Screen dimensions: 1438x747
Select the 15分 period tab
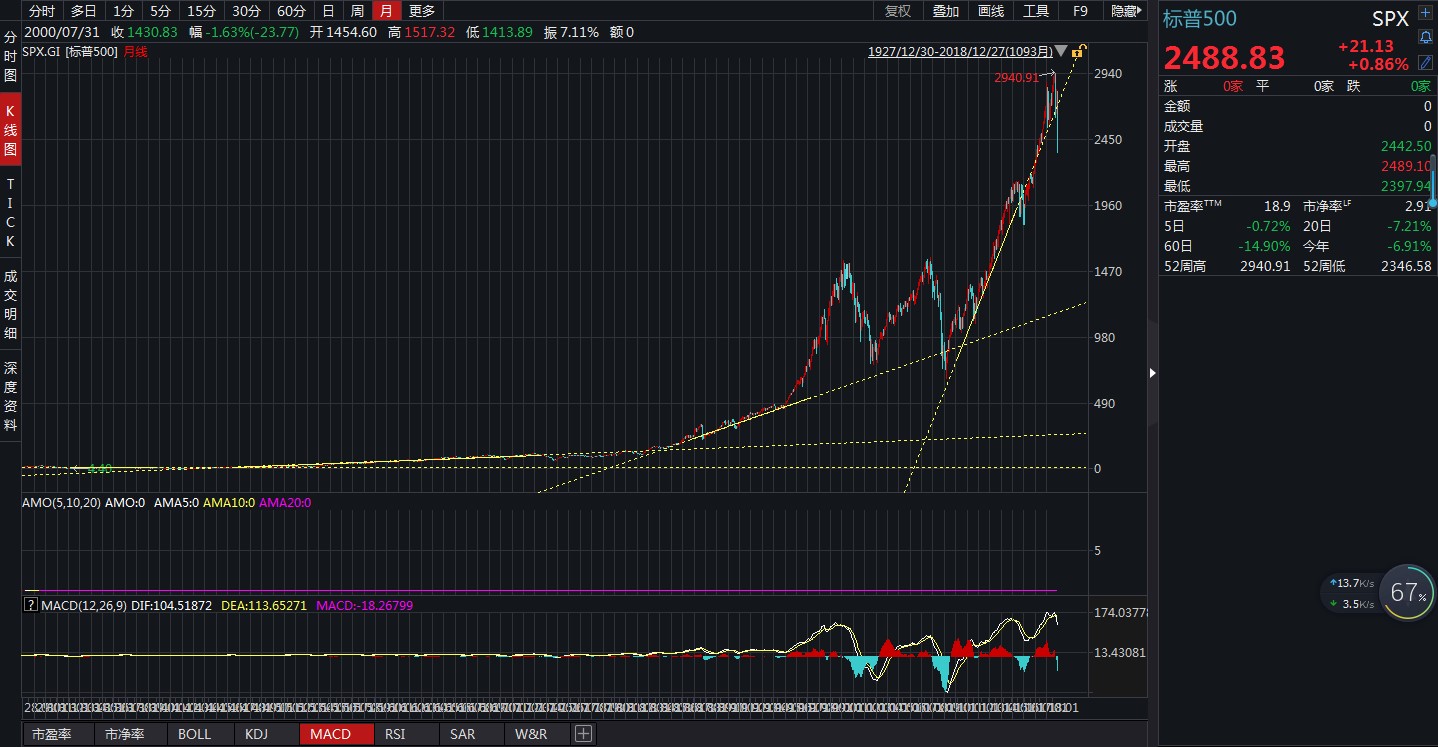(201, 11)
